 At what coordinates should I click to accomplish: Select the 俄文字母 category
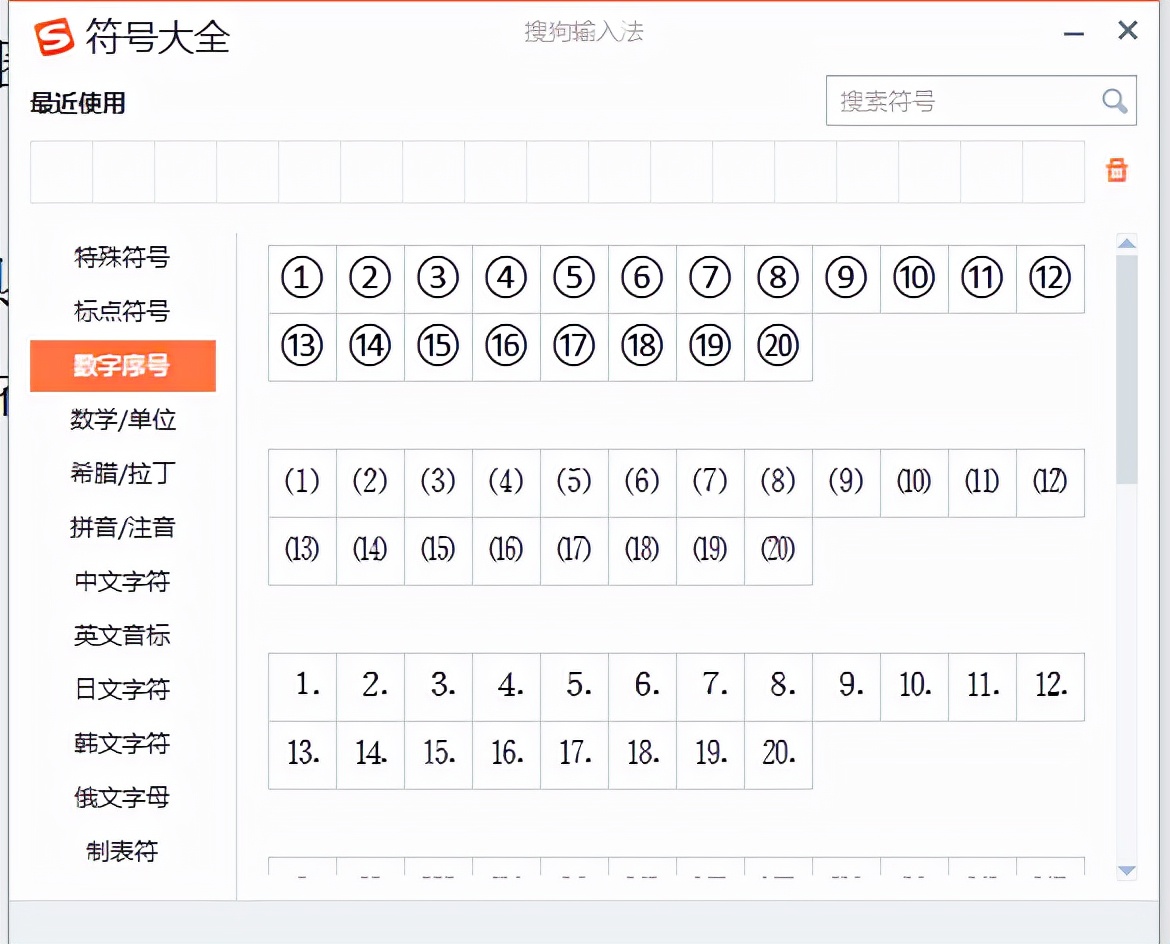(121, 797)
